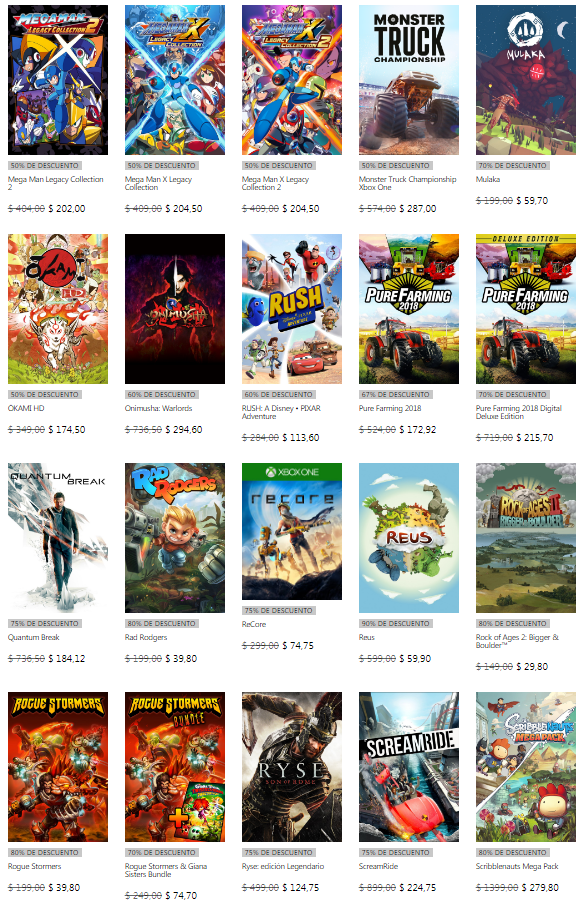587x915 pixels.
Task: Select the Mega Man X Legacy Collection 2 title
Action: [x=275, y=183]
